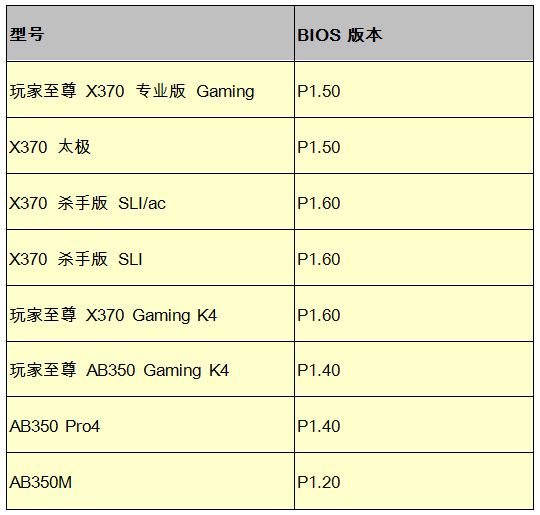
Task: Click the 型号 column header
Action: 150,34
